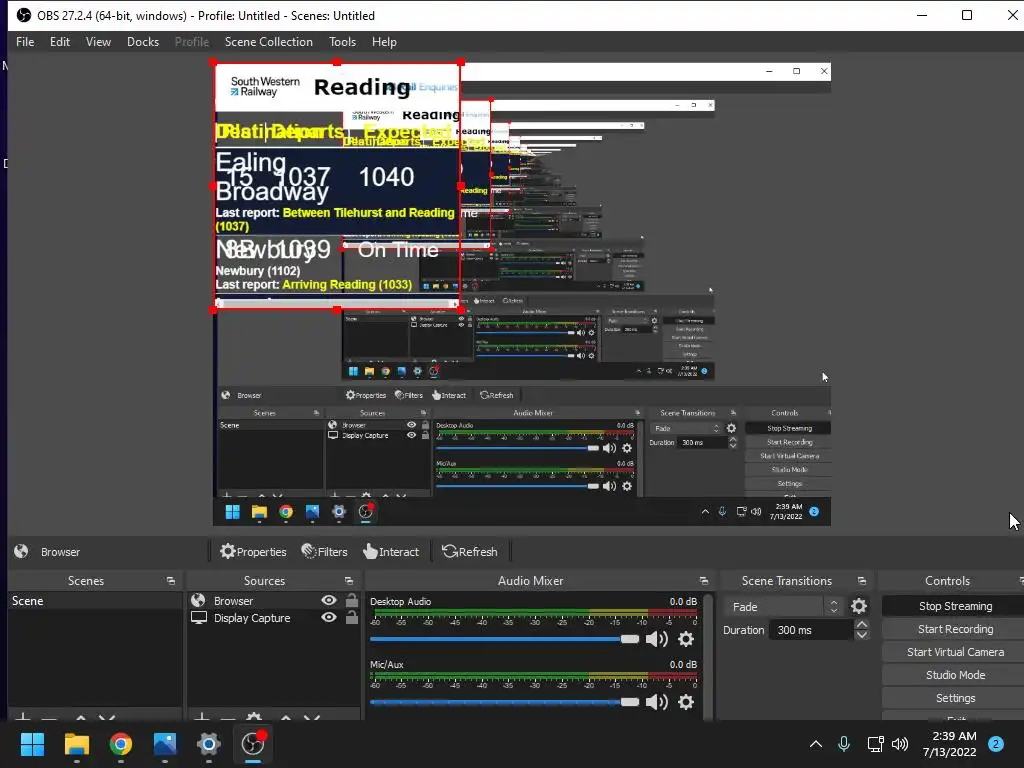The width and height of the screenshot is (1024, 768).
Task: Start Virtual Camera
Action: 955,652
